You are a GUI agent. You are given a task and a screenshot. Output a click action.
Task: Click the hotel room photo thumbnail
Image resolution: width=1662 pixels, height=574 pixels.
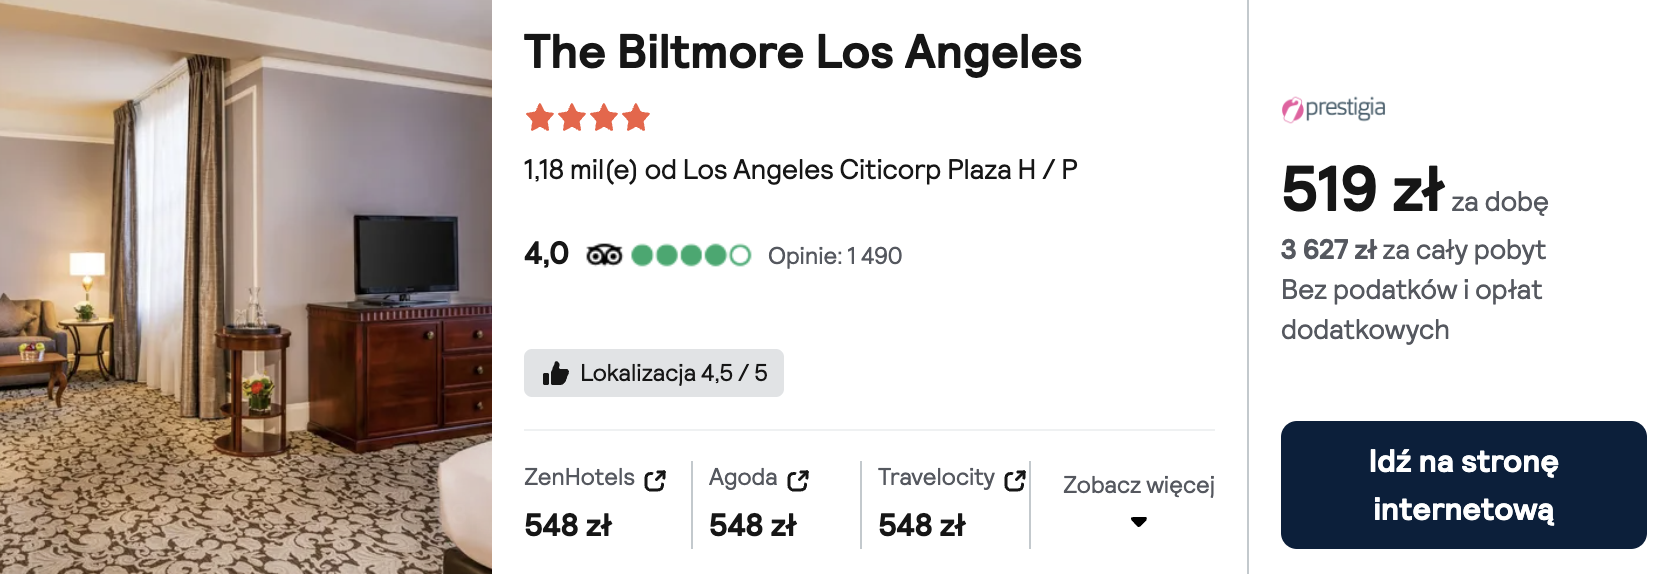(246, 287)
